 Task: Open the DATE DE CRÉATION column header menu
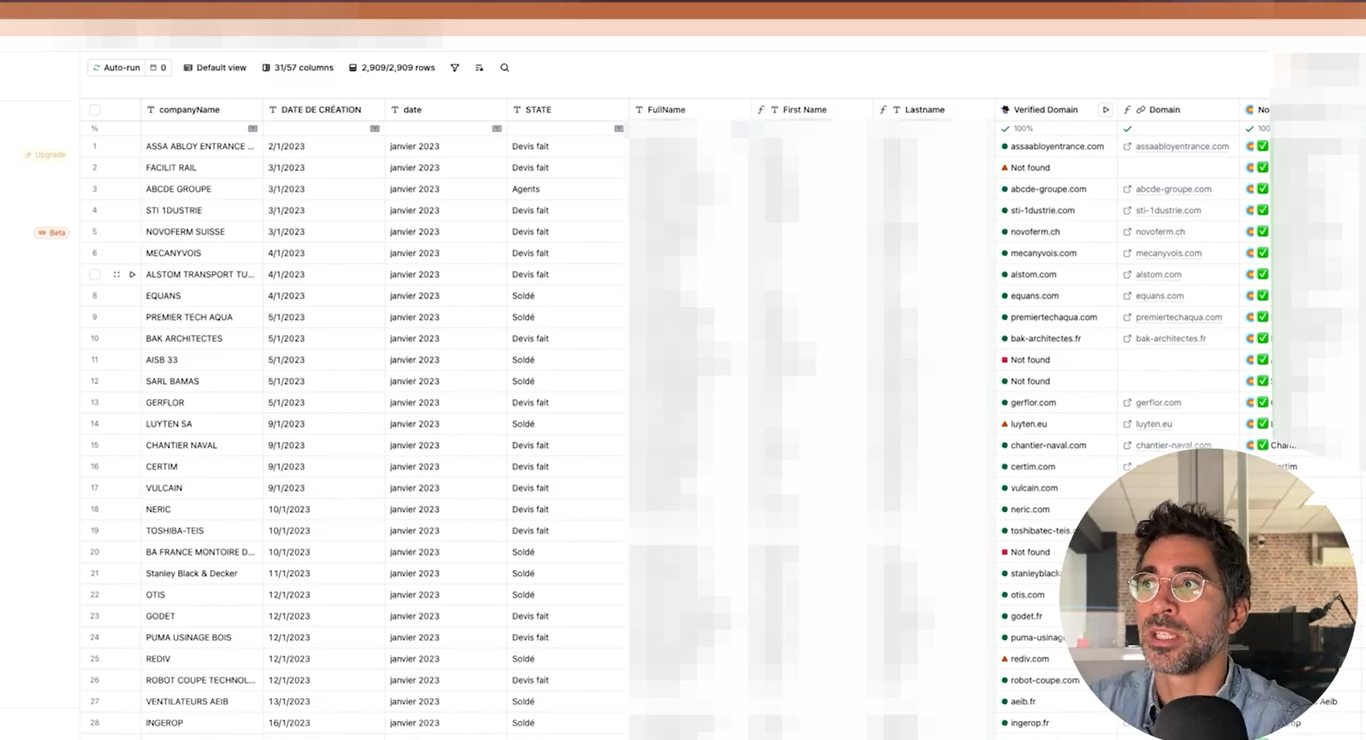point(324,110)
